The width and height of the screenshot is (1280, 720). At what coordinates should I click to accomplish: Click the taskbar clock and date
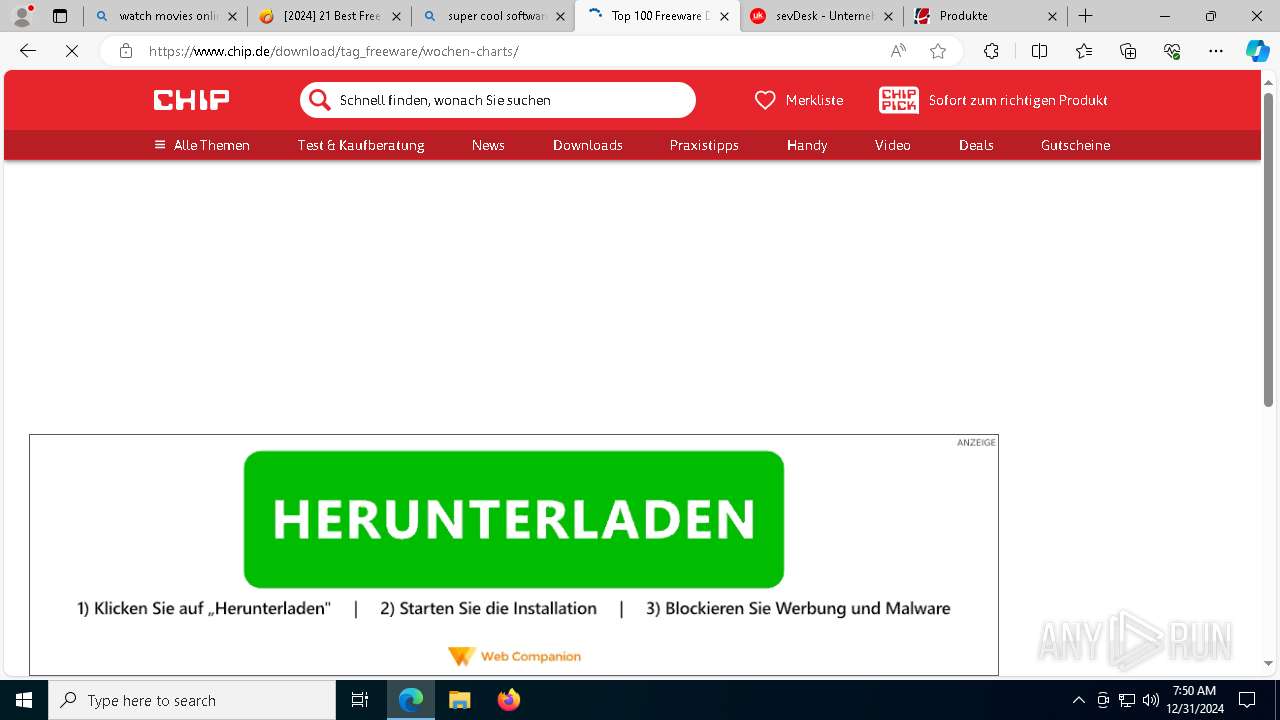[1197, 700]
